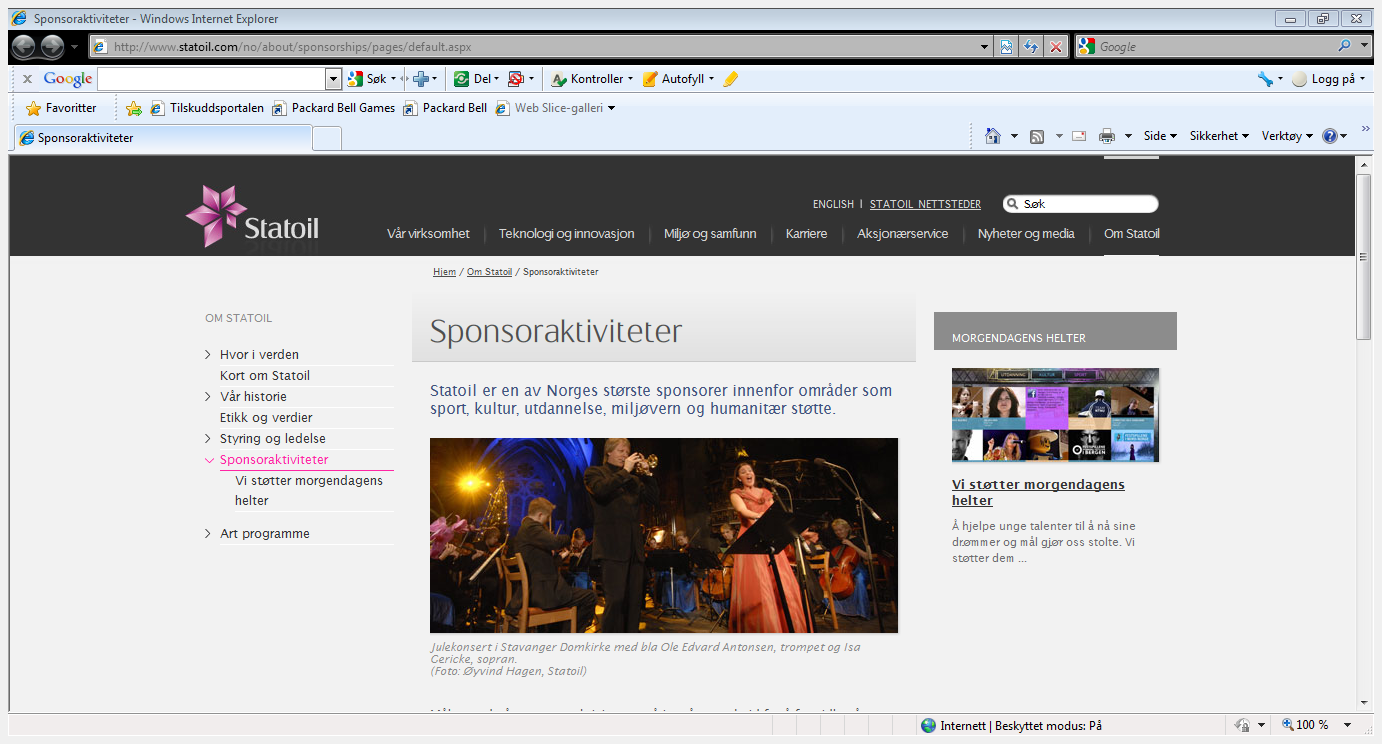Show hidden command bar items with chevron
This screenshot has height=744, width=1382.
point(1366,128)
